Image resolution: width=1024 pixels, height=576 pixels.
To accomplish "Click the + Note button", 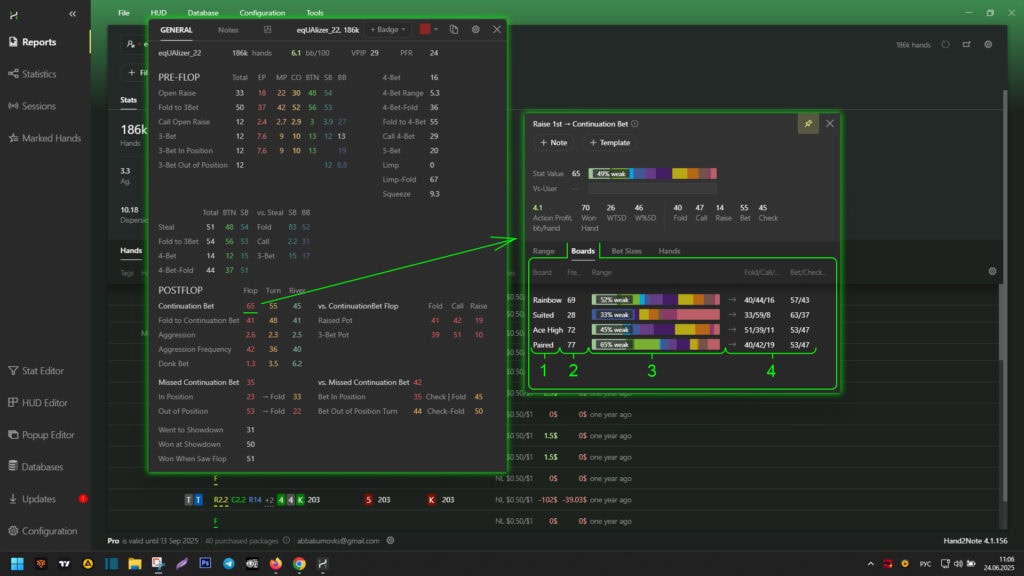I will click(553, 143).
